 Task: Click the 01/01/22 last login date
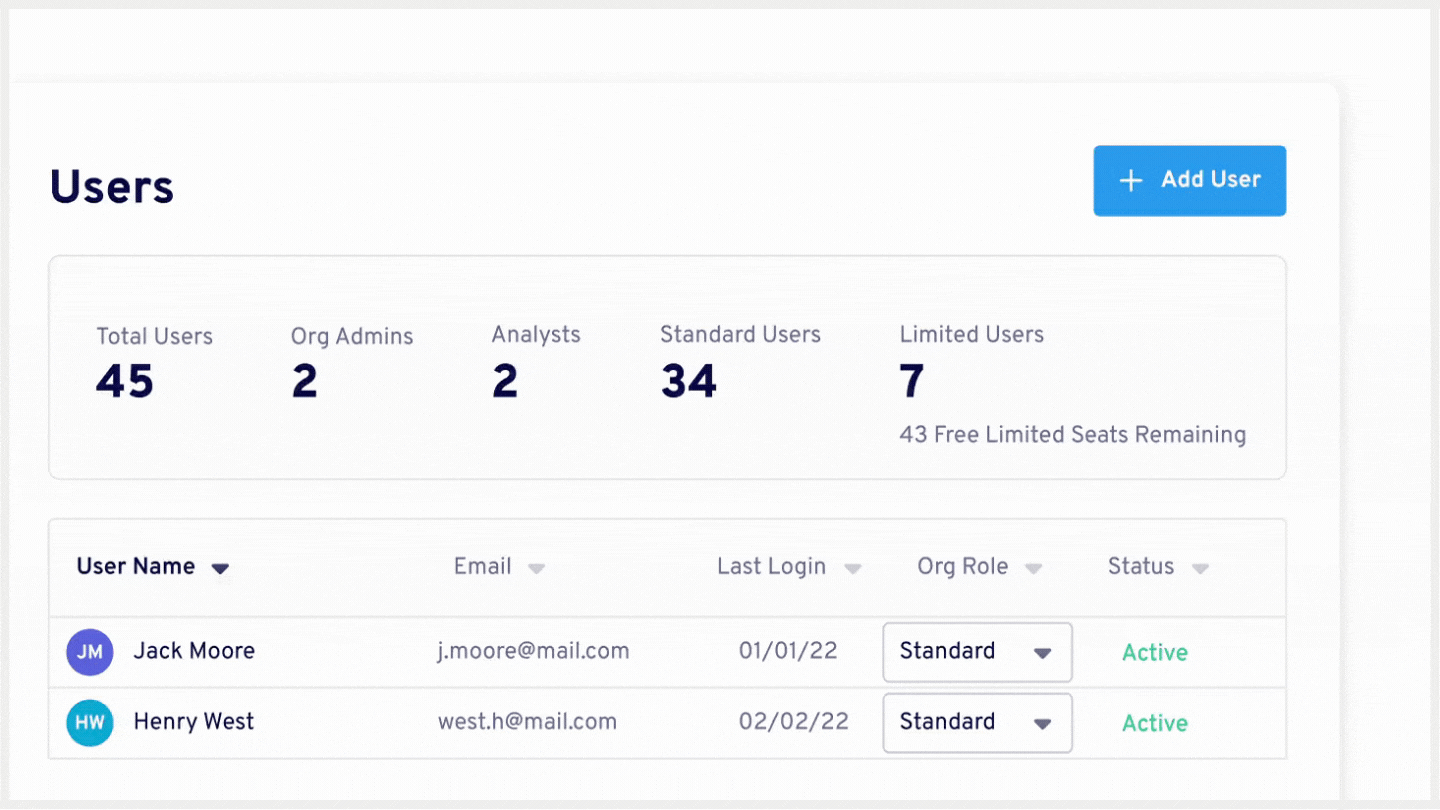788,651
